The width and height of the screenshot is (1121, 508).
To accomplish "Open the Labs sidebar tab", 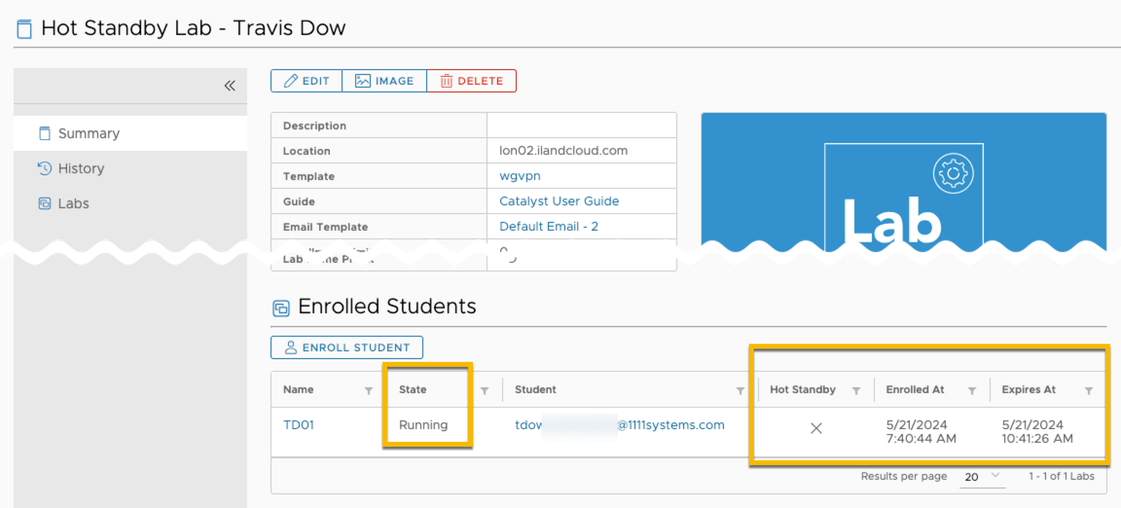I will [130, 204].
